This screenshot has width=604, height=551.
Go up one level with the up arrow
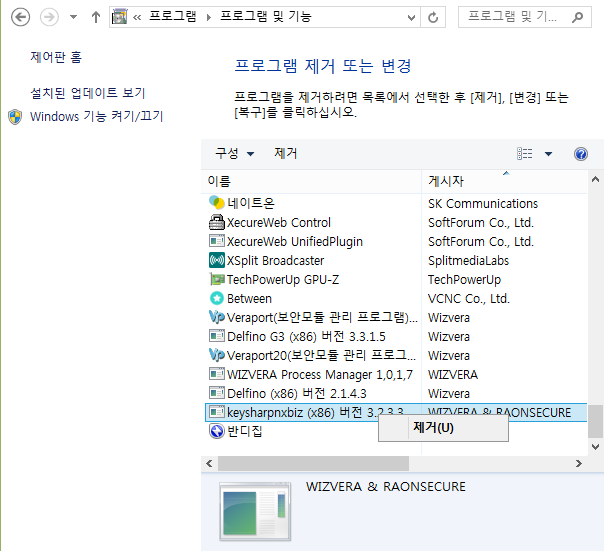pos(96,17)
